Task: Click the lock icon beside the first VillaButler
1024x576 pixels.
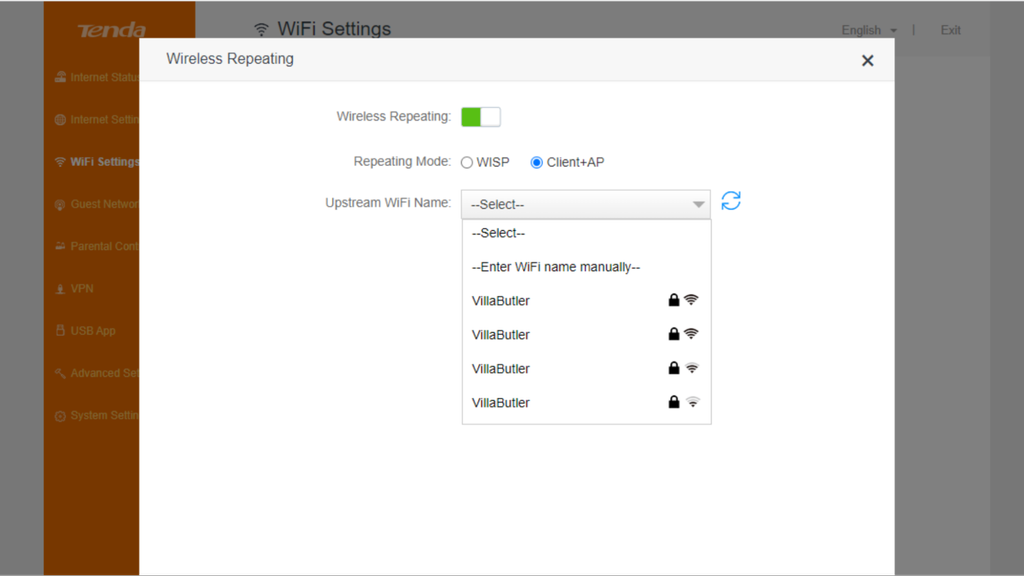Action: click(x=672, y=300)
